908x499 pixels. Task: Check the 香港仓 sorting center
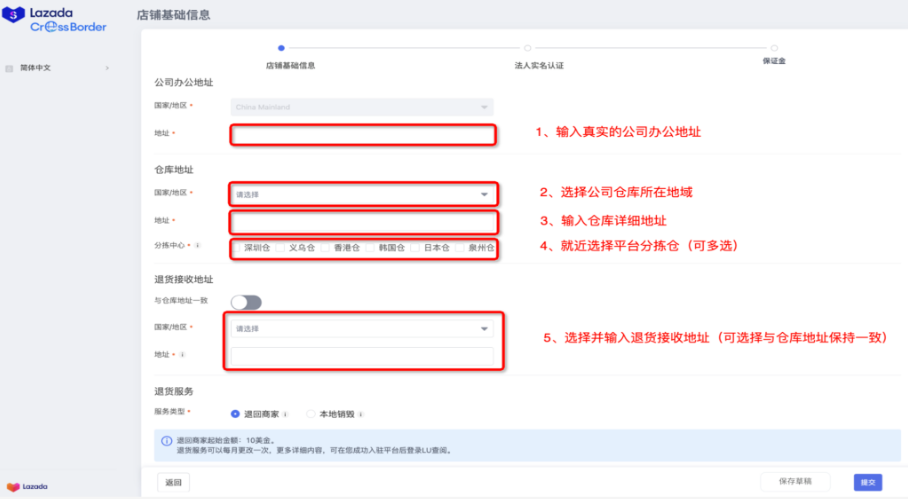[325, 248]
